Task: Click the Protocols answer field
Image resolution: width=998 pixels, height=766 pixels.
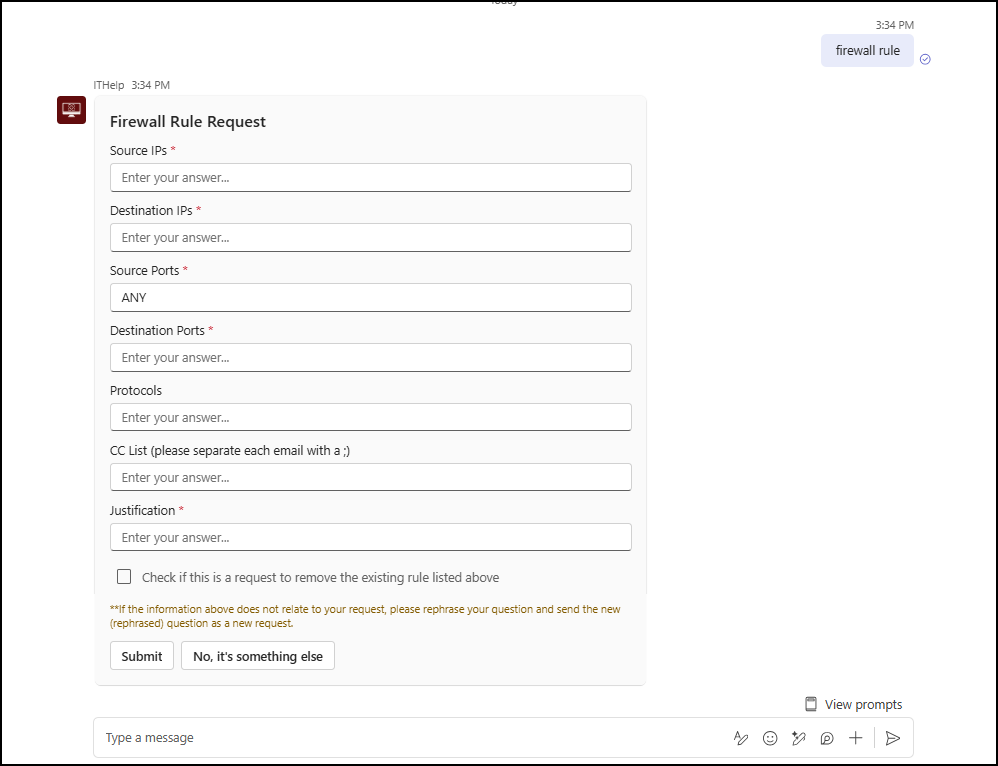Action: pos(370,417)
